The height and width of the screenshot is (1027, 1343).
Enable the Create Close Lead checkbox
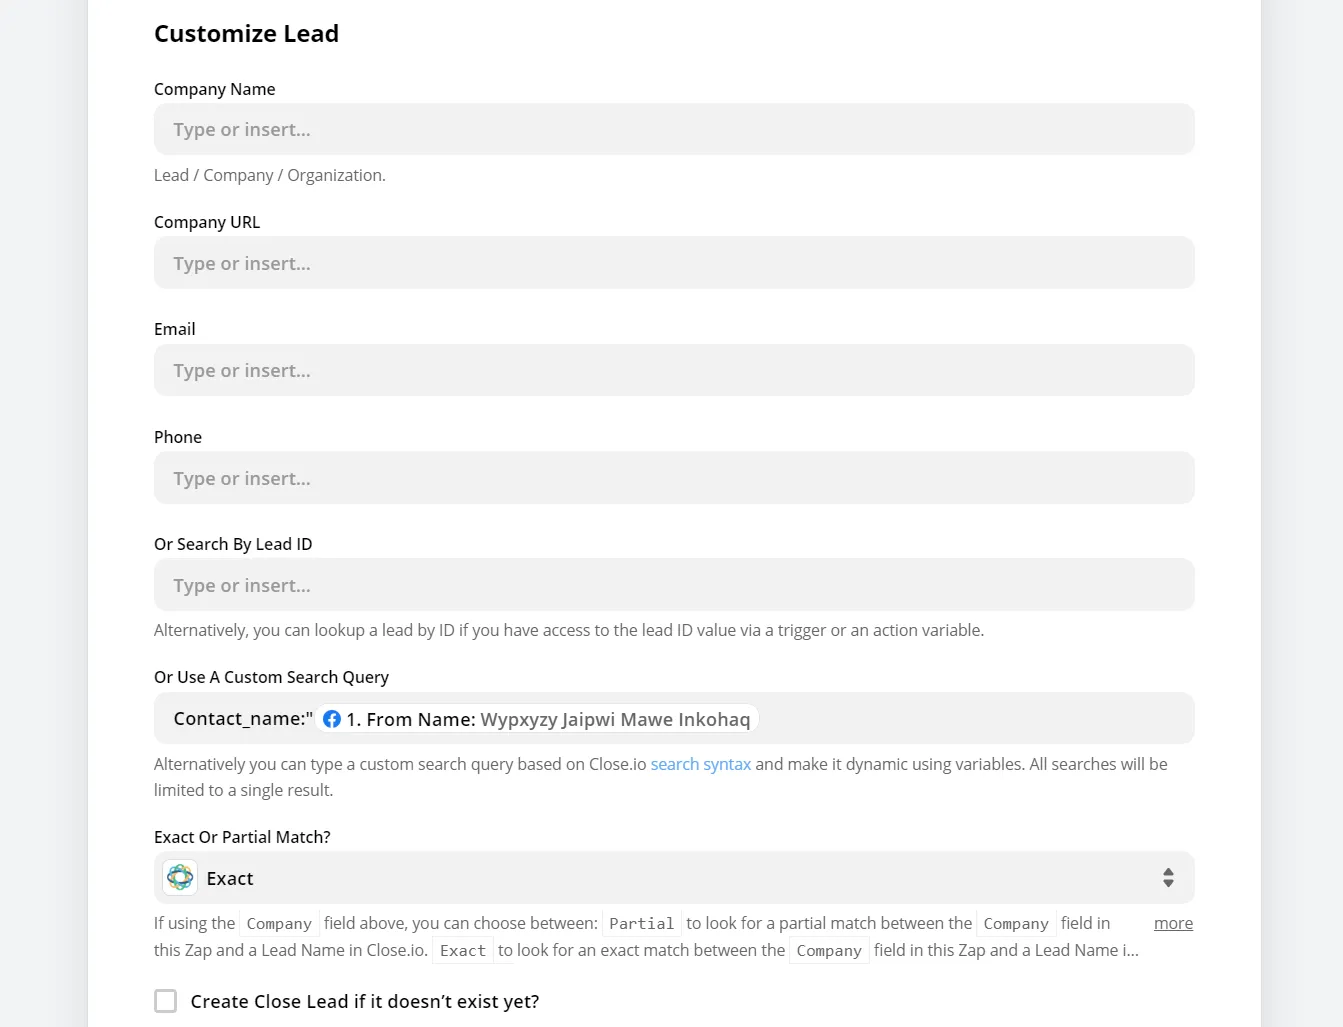[x=166, y=1001]
